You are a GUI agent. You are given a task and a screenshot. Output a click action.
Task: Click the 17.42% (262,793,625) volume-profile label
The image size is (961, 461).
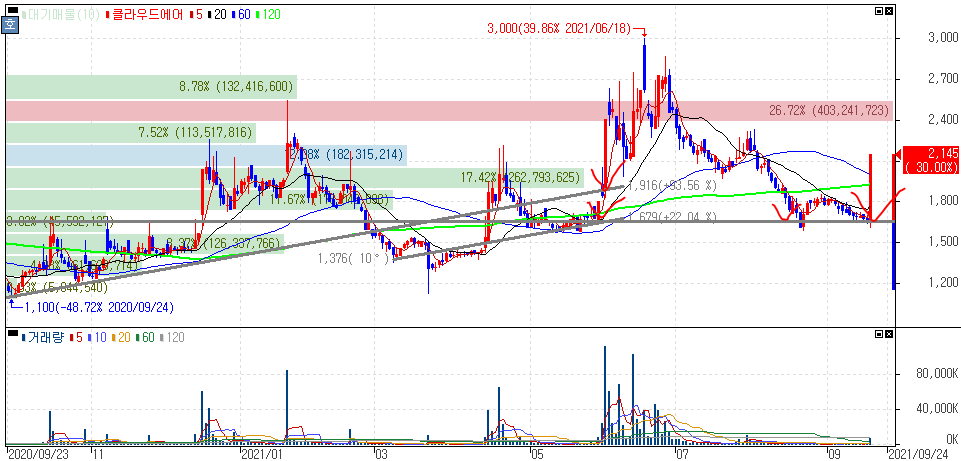520,178
